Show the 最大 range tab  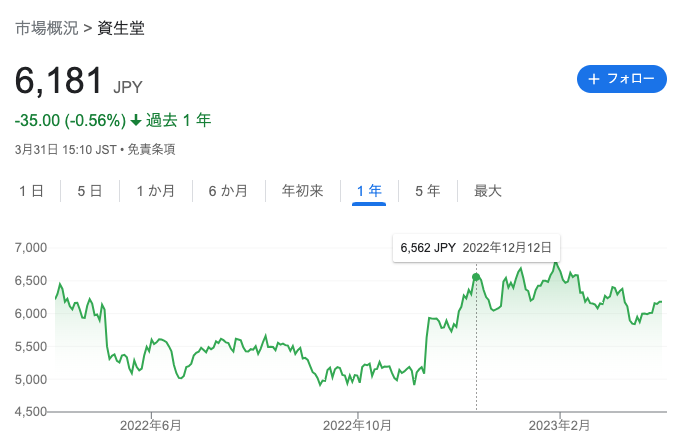[x=488, y=191]
